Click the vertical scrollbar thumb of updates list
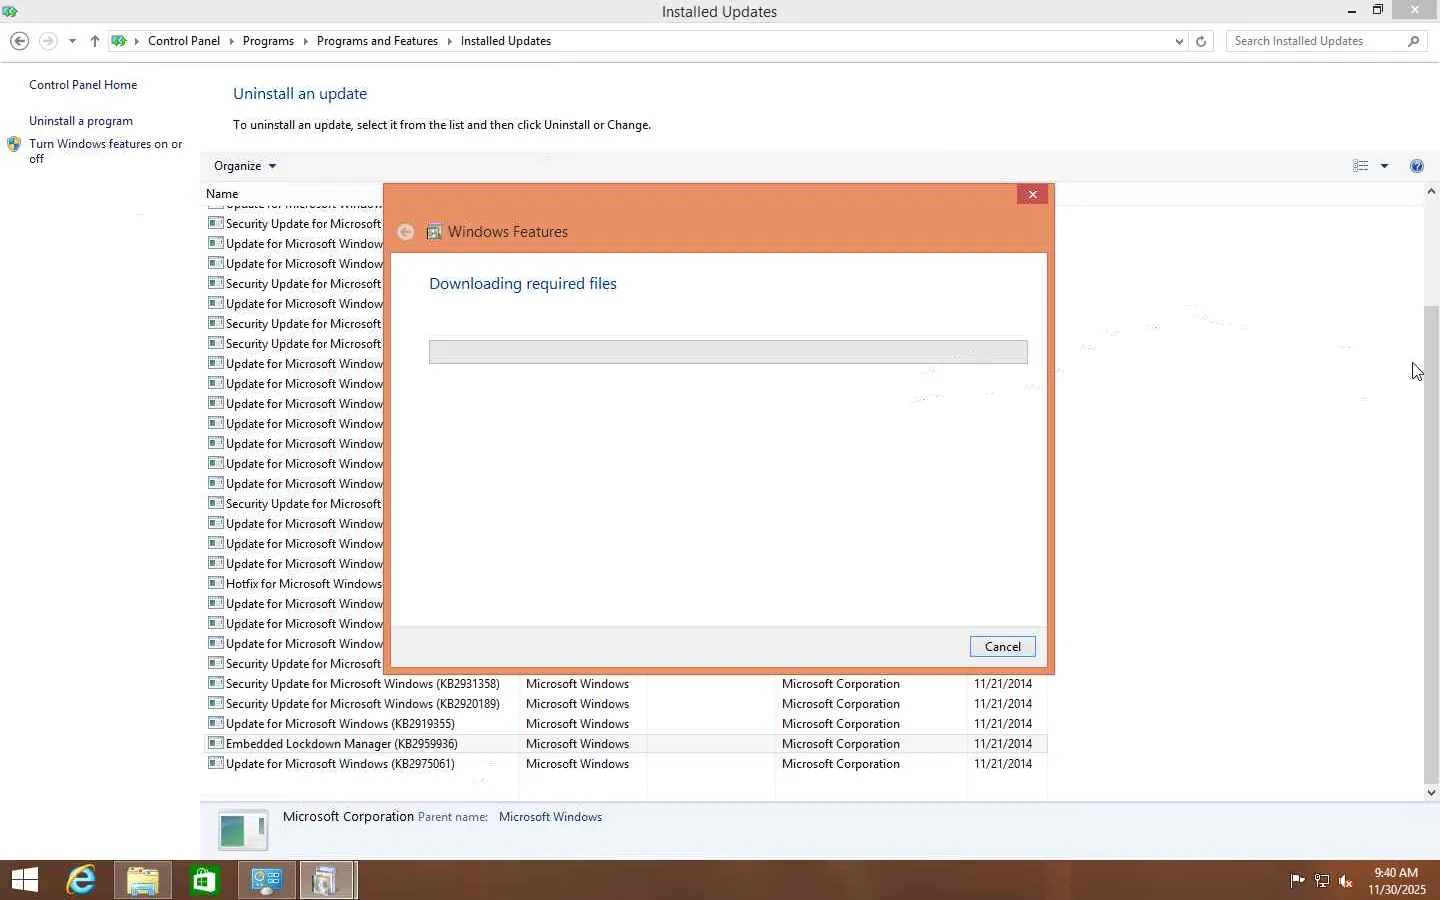 (x=1431, y=545)
